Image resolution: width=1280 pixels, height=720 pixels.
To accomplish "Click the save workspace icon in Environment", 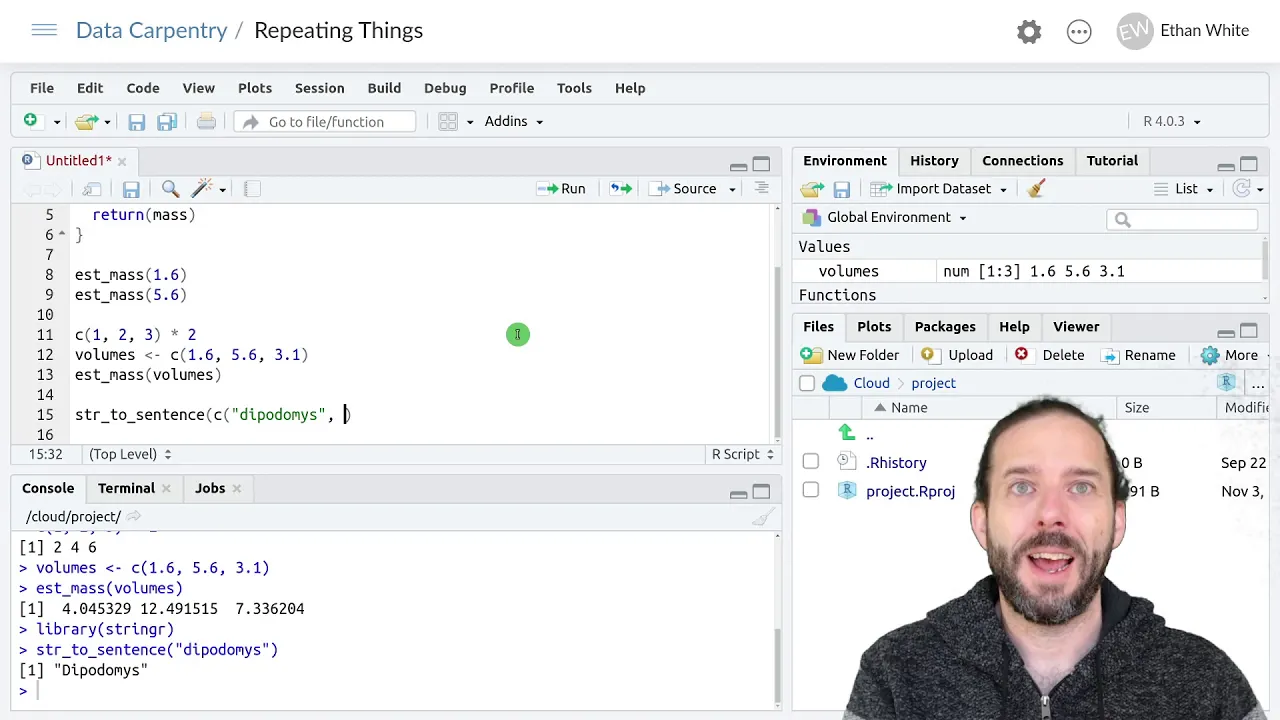I will tap(842, 189).
